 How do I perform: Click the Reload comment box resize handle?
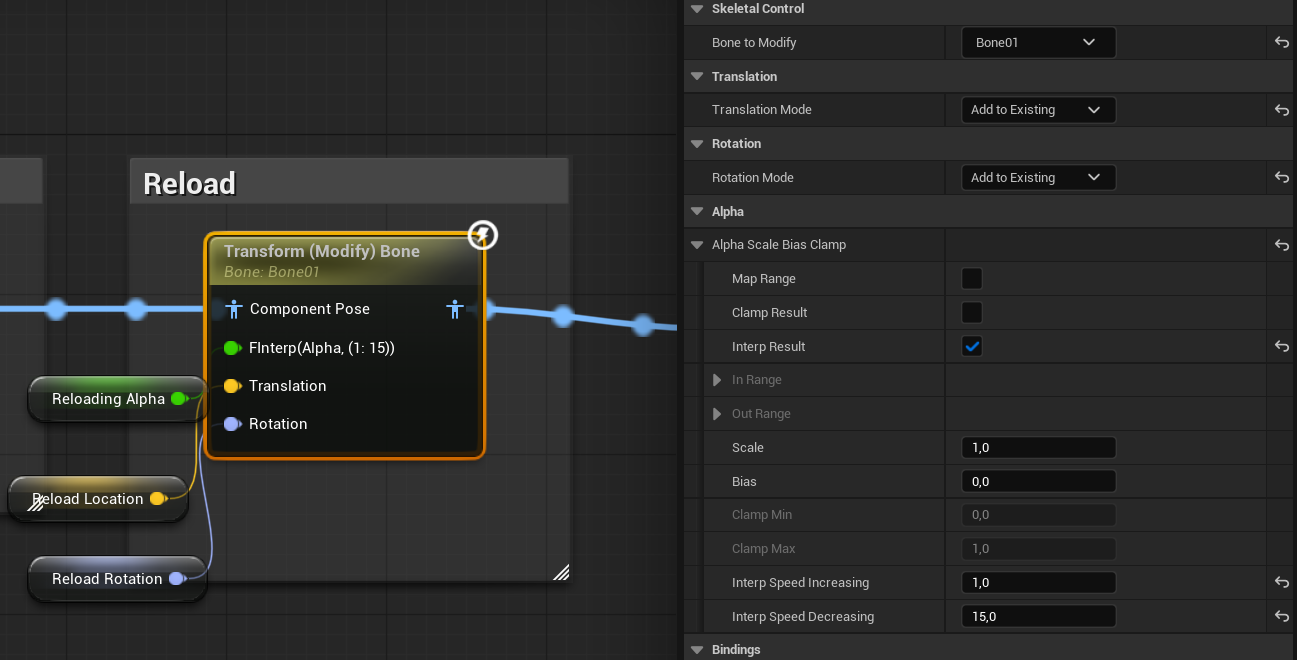(561, 573)
